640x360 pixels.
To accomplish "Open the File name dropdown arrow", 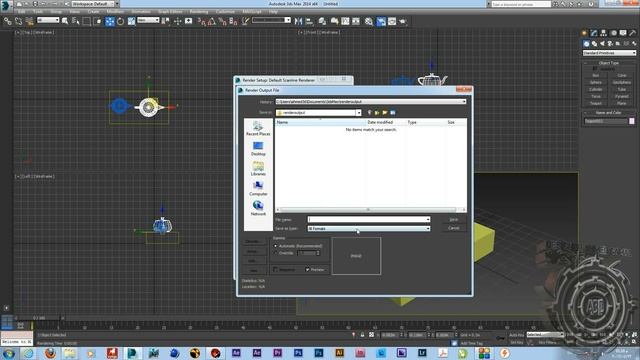I will [428, 220].
